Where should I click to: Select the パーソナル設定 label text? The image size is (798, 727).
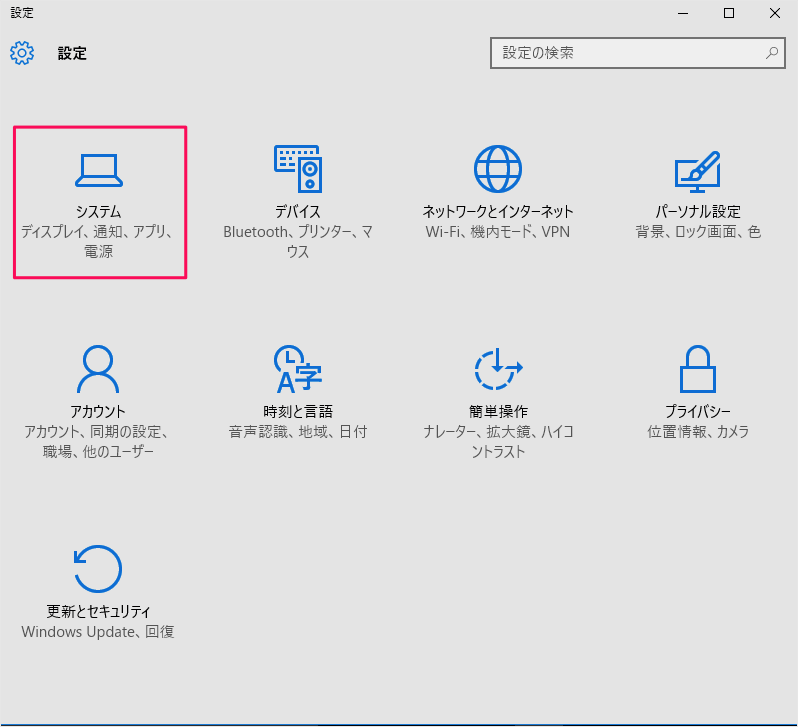pyautogui.click(x=697, y=212)
